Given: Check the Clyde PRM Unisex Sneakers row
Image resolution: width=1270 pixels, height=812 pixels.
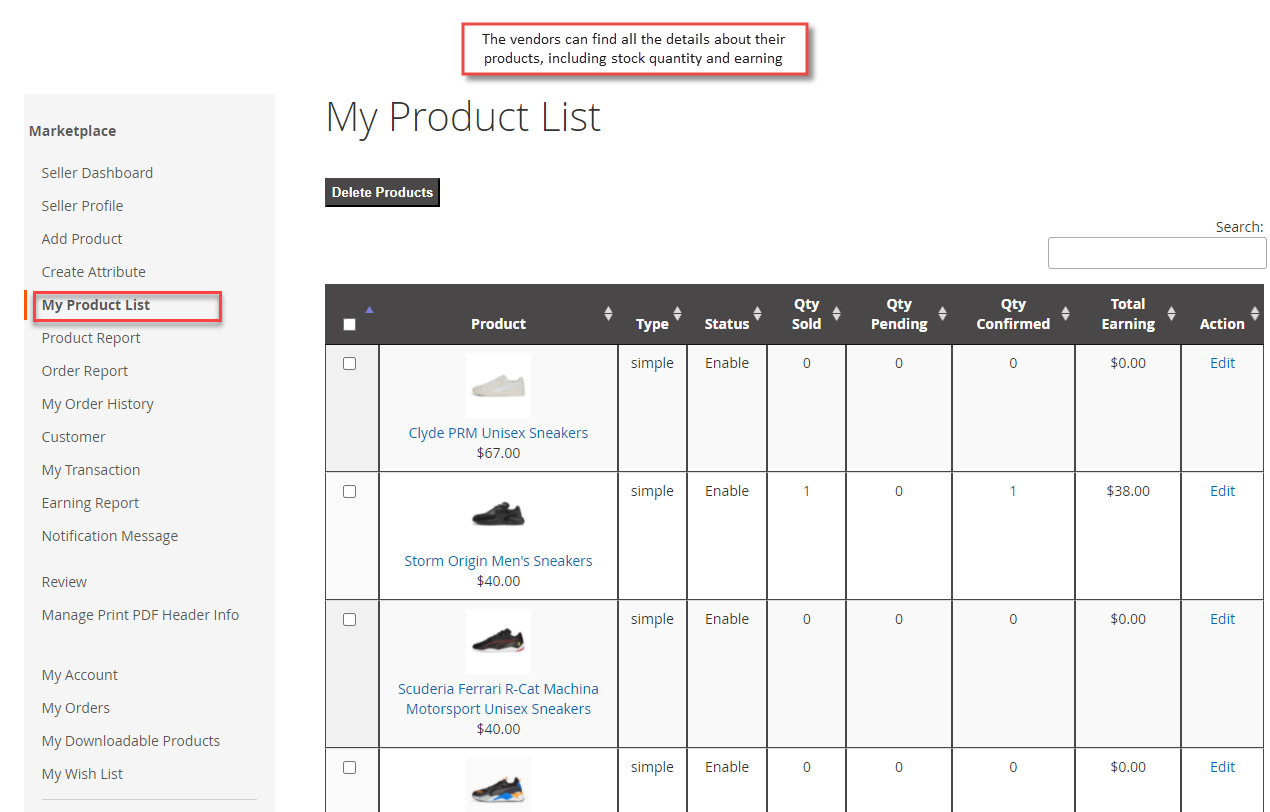Looking at the screenshot, I should click(x=349, y=363).
